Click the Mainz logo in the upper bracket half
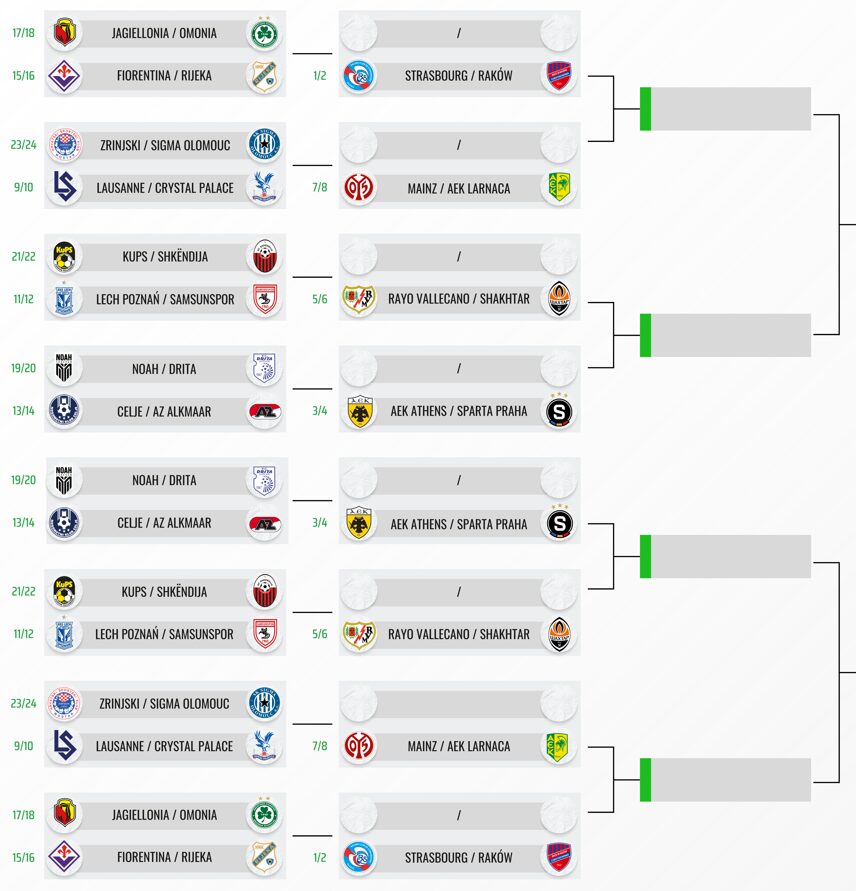 click(359, 187)
